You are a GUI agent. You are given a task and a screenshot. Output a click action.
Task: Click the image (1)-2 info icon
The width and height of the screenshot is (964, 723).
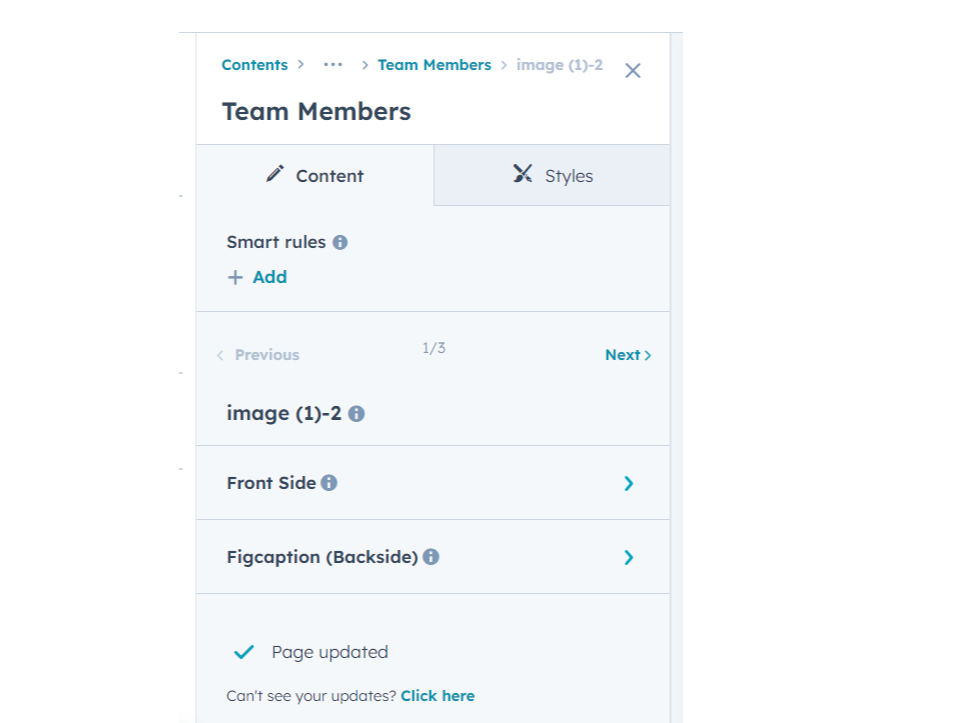coord(356,413)
